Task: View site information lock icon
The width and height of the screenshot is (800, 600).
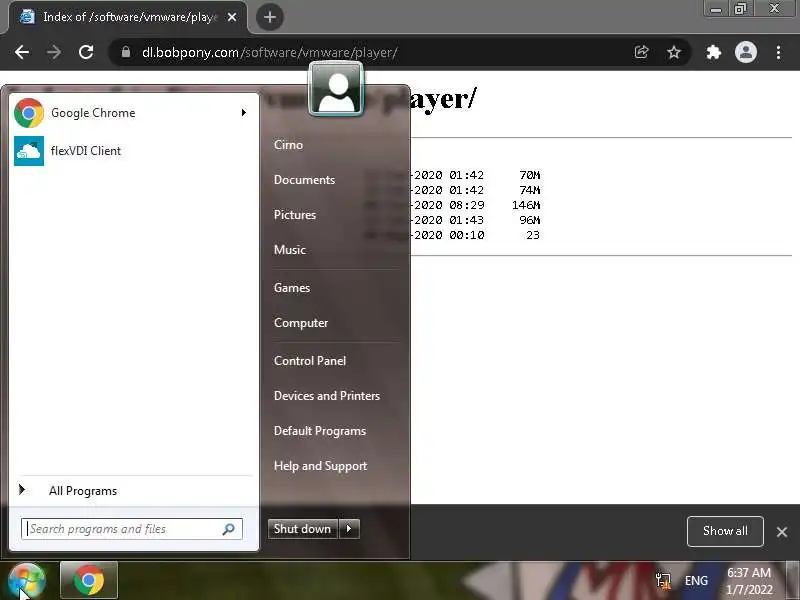Action: (x=126, y=52)
